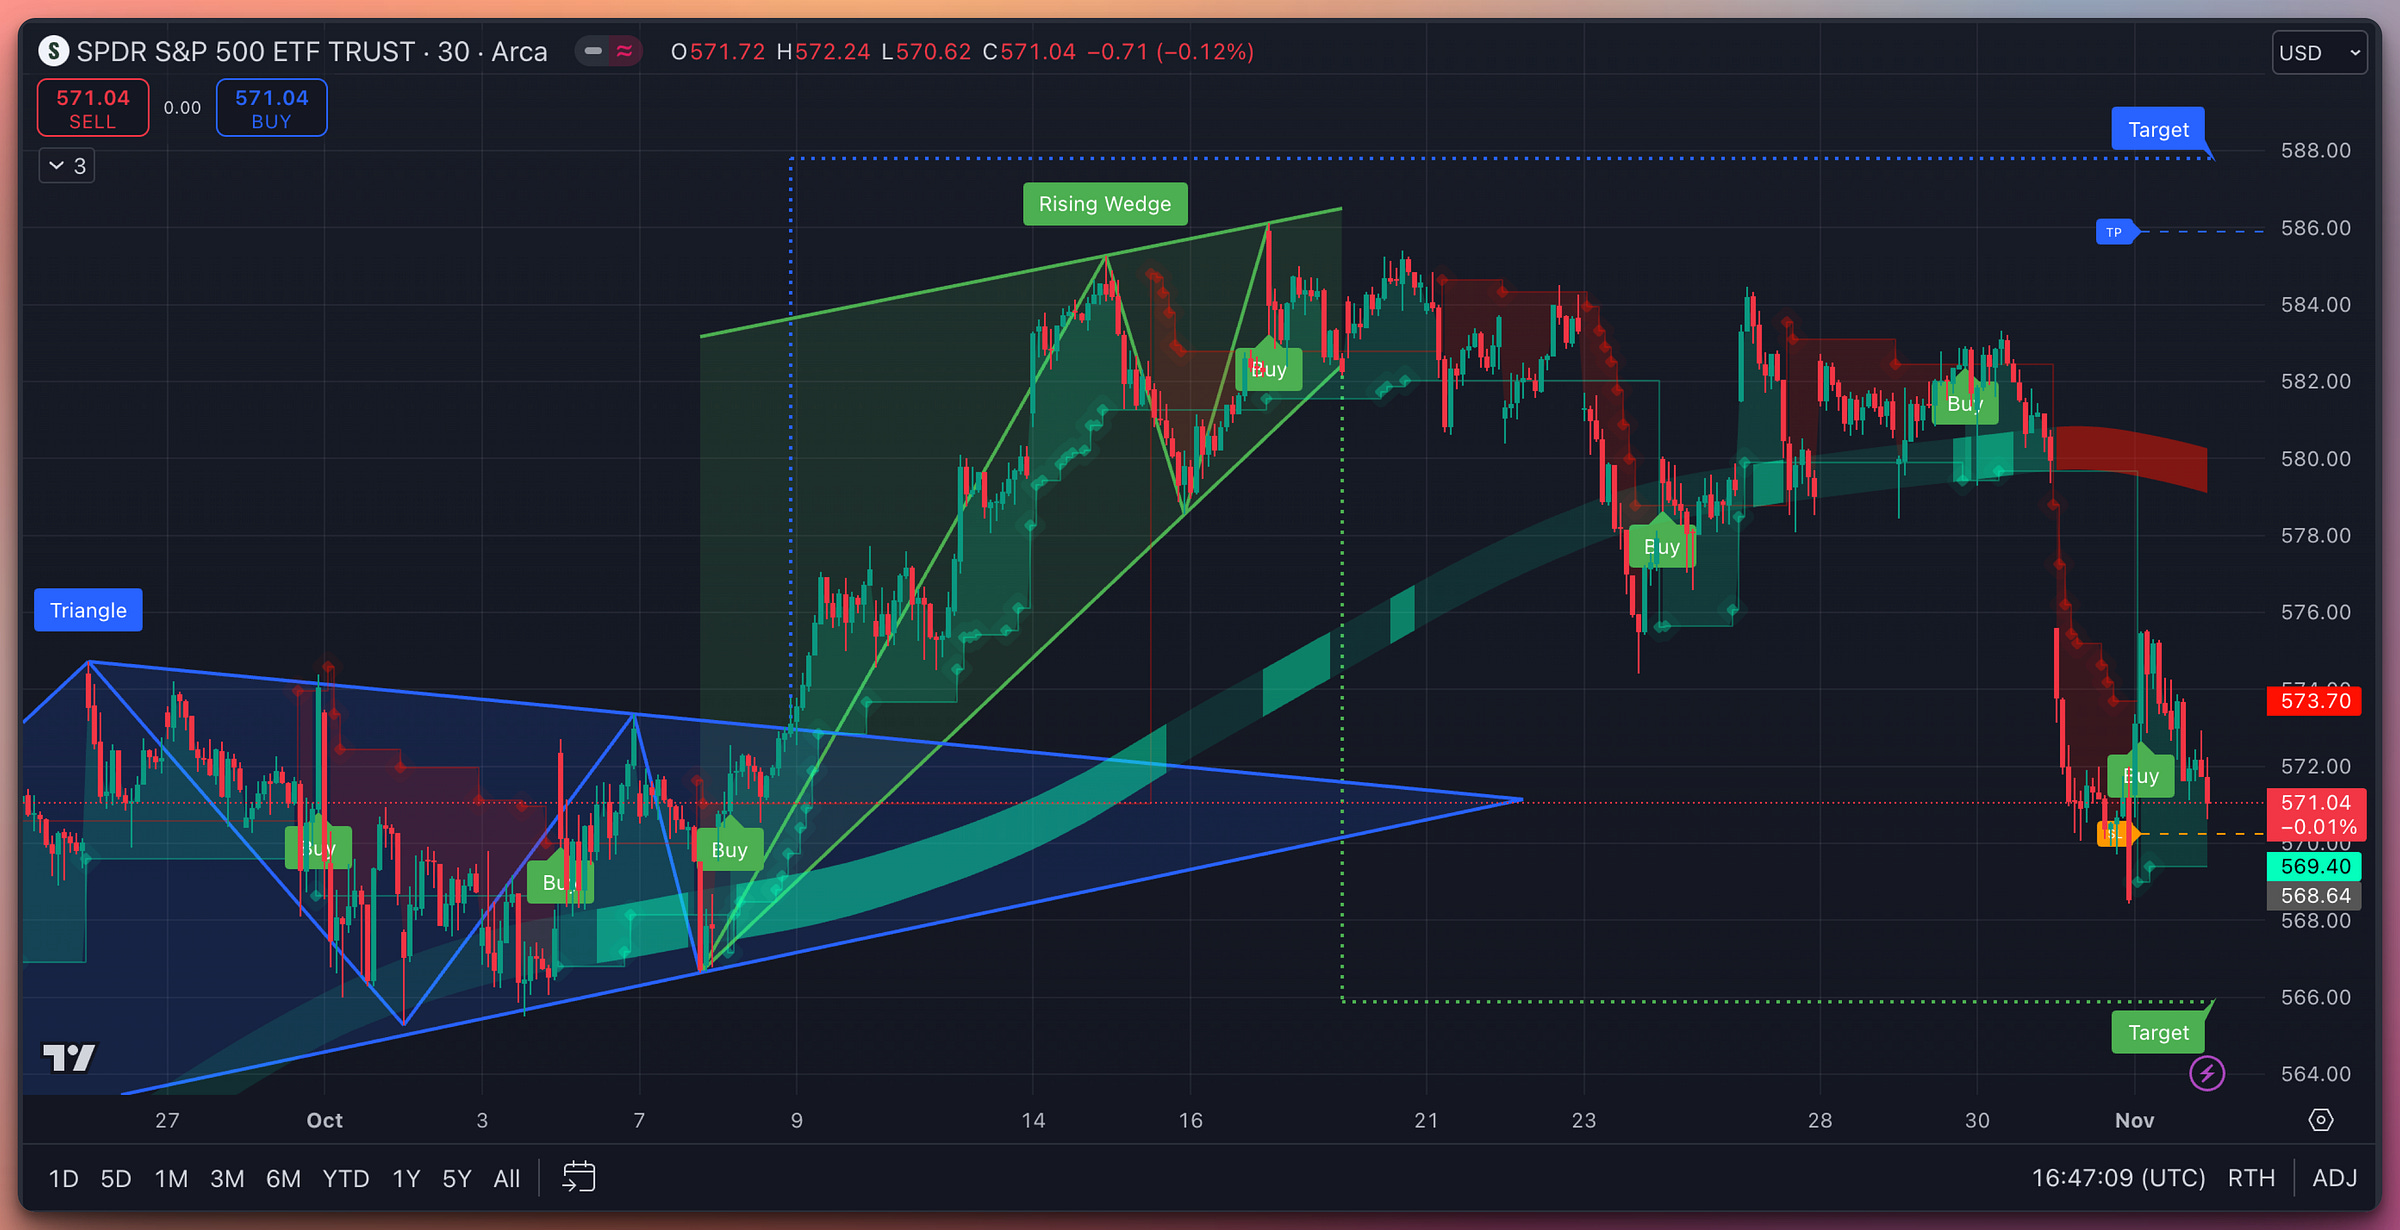
Task: Select the 6M time range
Action: point(283,1179)
